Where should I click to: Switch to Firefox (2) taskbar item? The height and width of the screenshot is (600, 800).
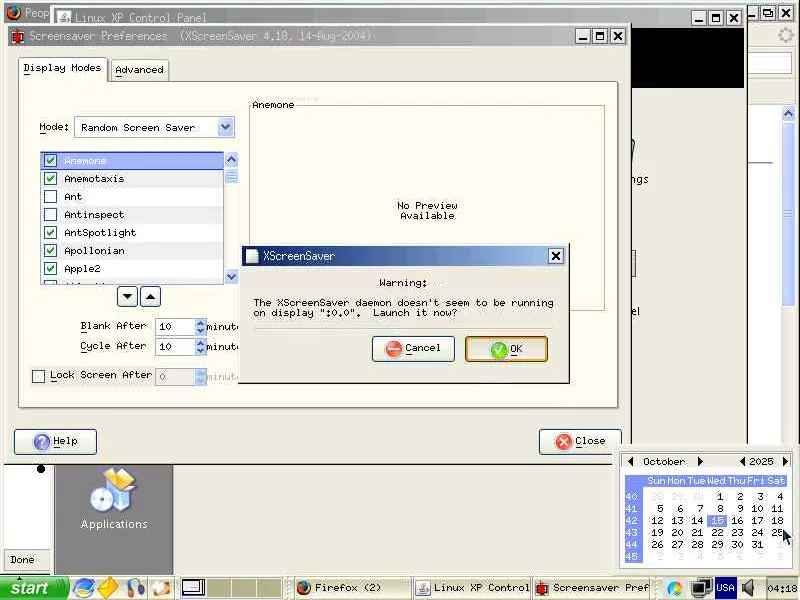click(353, 588)
